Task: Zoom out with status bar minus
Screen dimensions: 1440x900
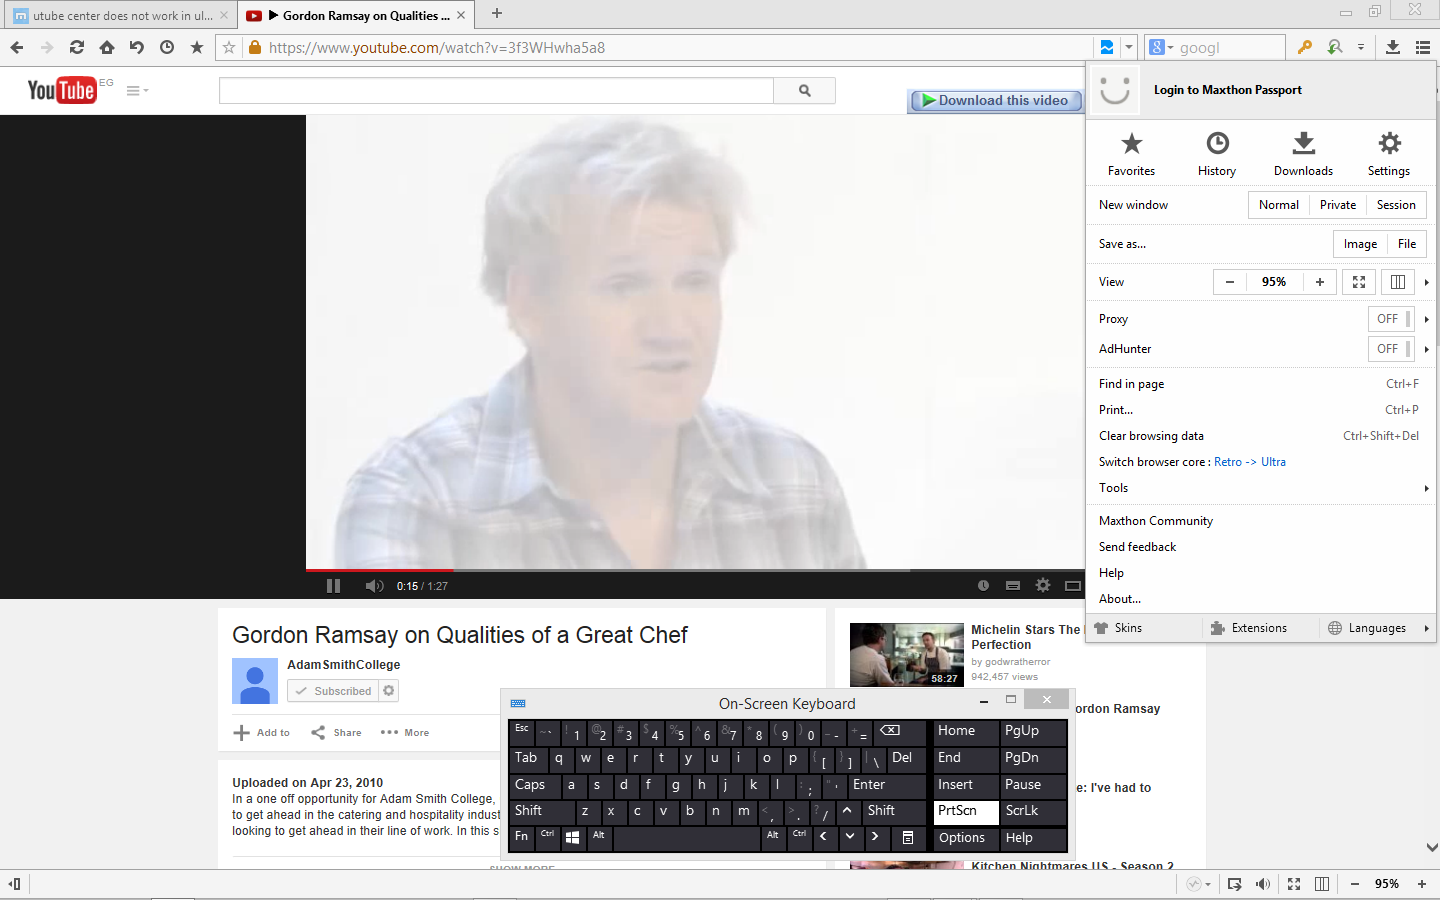Action: click(x=1355, y=884)
